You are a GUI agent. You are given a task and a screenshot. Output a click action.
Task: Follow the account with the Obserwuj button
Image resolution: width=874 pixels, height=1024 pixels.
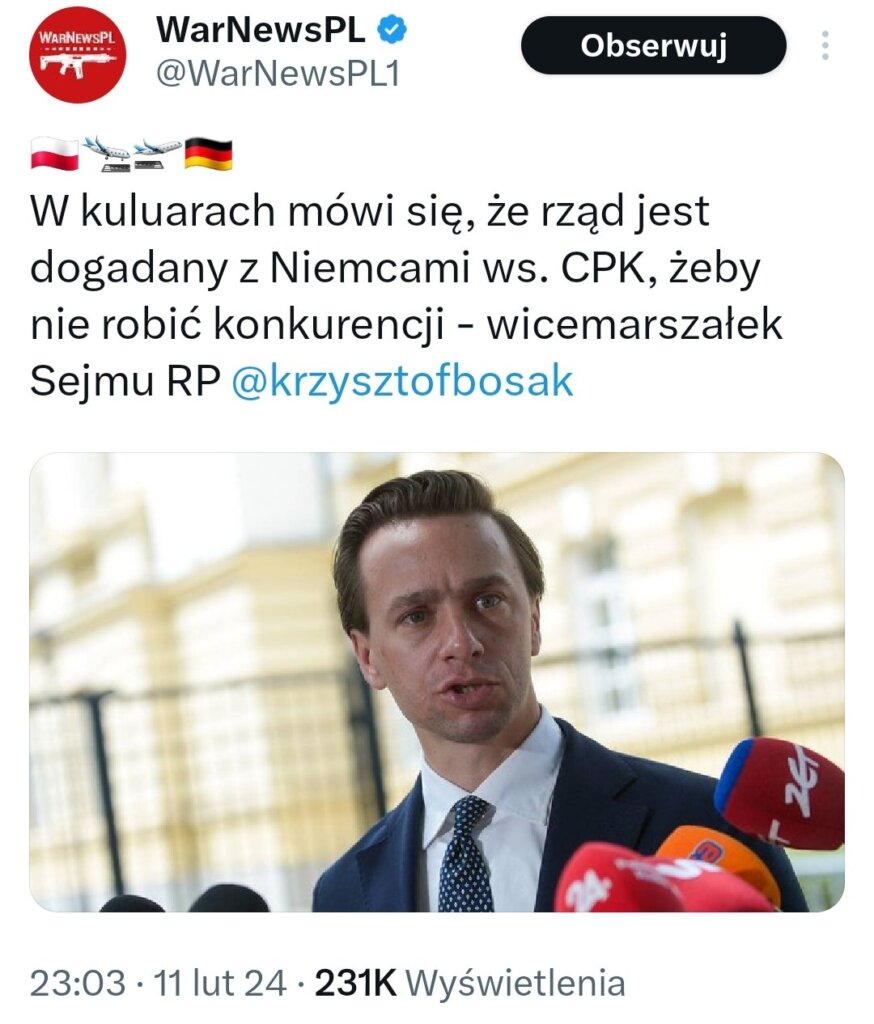point(653,45)
